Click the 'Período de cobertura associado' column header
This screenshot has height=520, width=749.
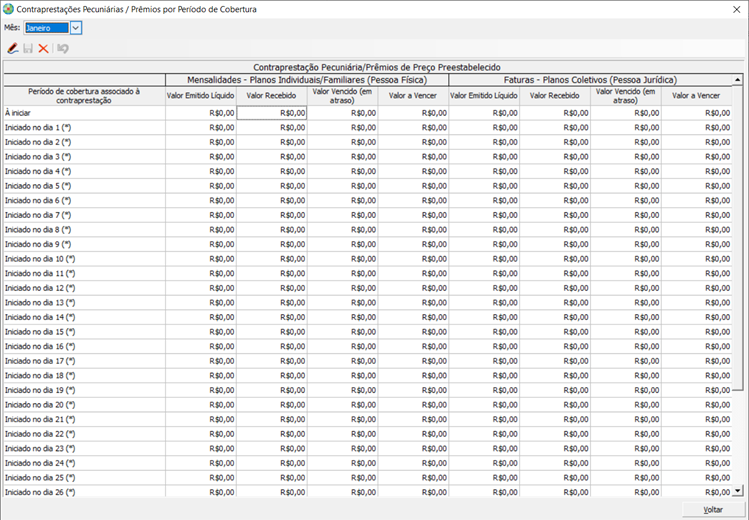coord(84,96)
